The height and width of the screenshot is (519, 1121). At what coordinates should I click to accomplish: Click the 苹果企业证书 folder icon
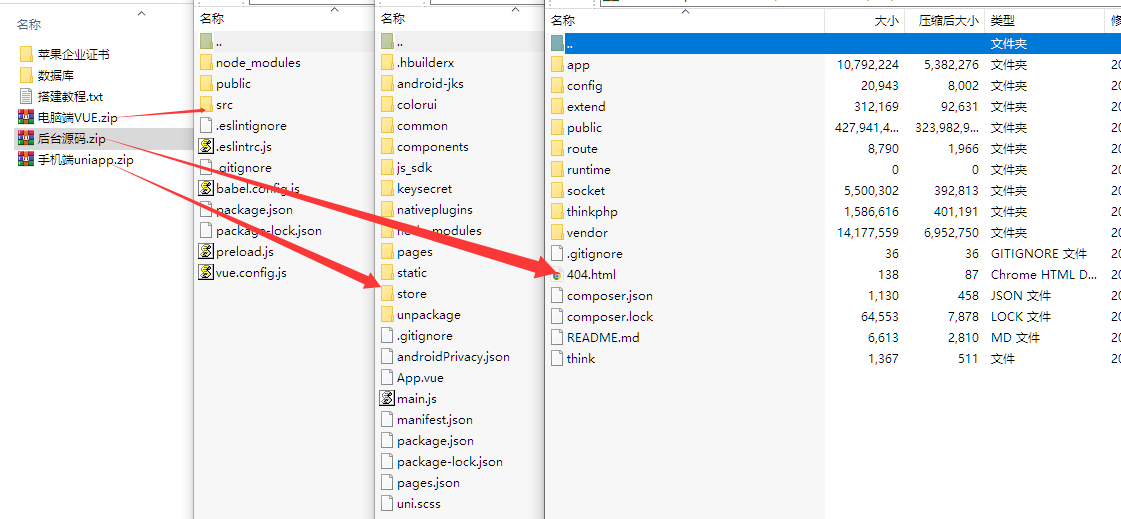pyautogui.click(x=26, y=54)
